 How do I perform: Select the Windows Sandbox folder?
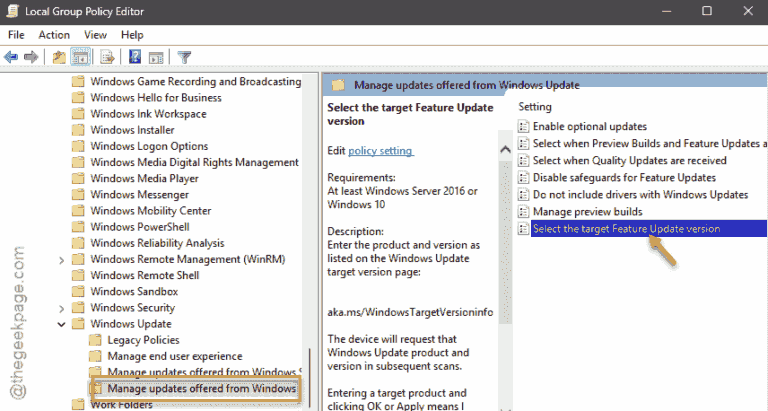(134, 291)
